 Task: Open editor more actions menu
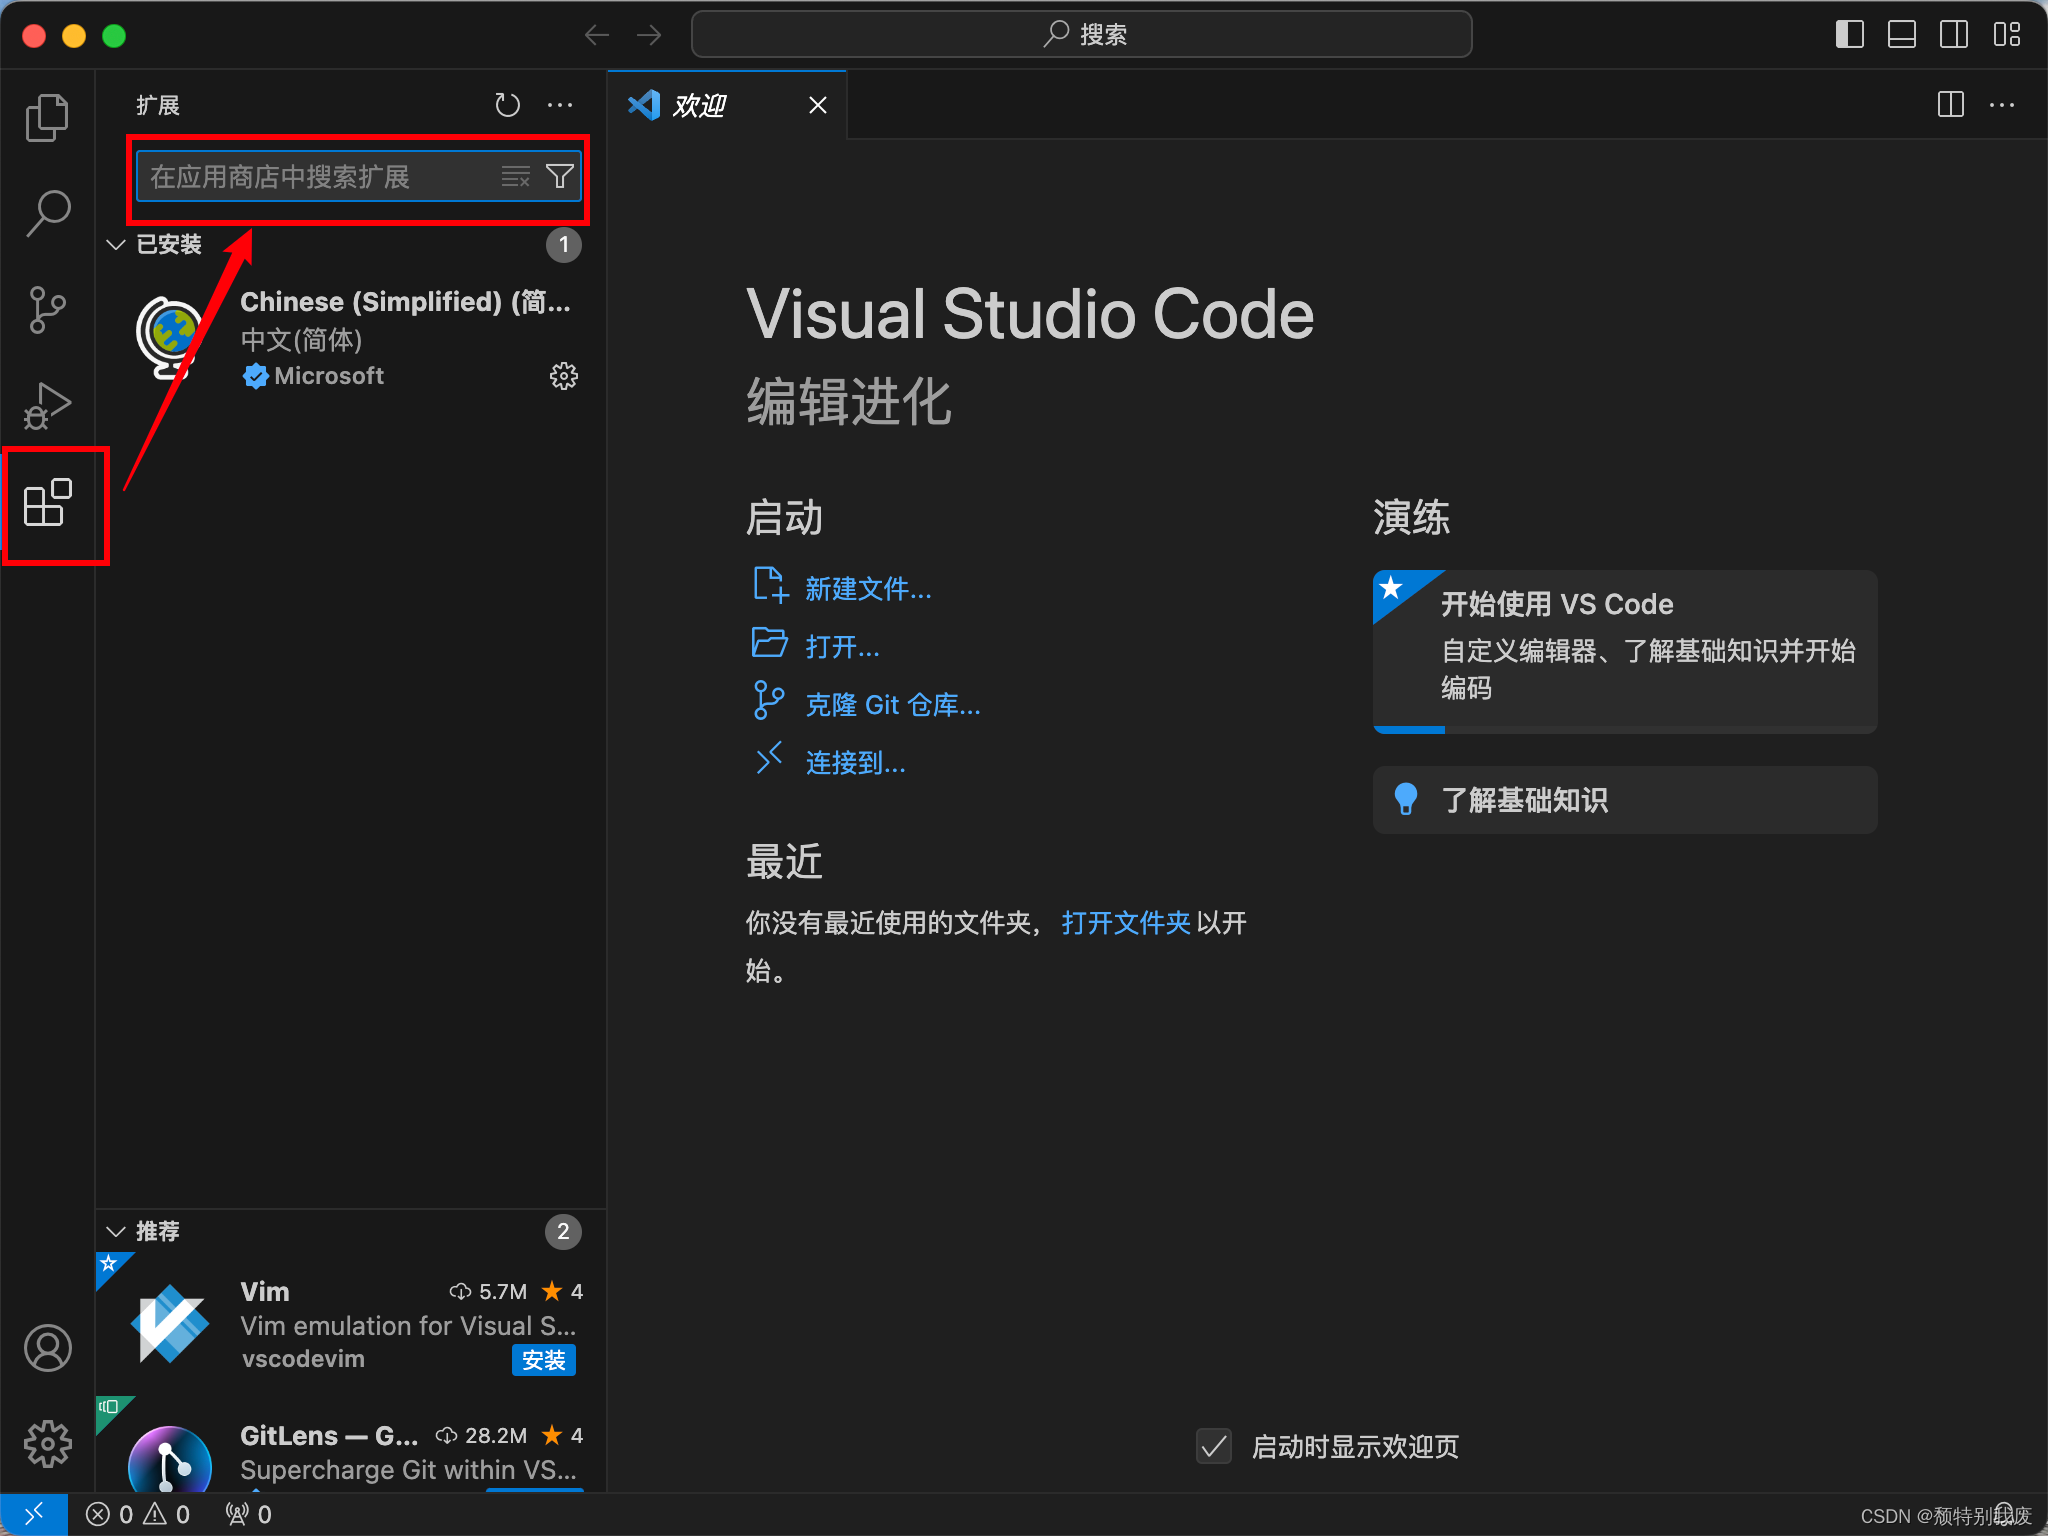point(2002,105)
